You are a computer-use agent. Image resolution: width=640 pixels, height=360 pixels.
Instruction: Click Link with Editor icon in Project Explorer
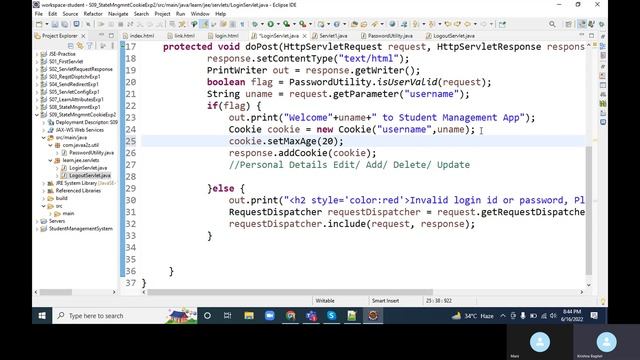80,46
